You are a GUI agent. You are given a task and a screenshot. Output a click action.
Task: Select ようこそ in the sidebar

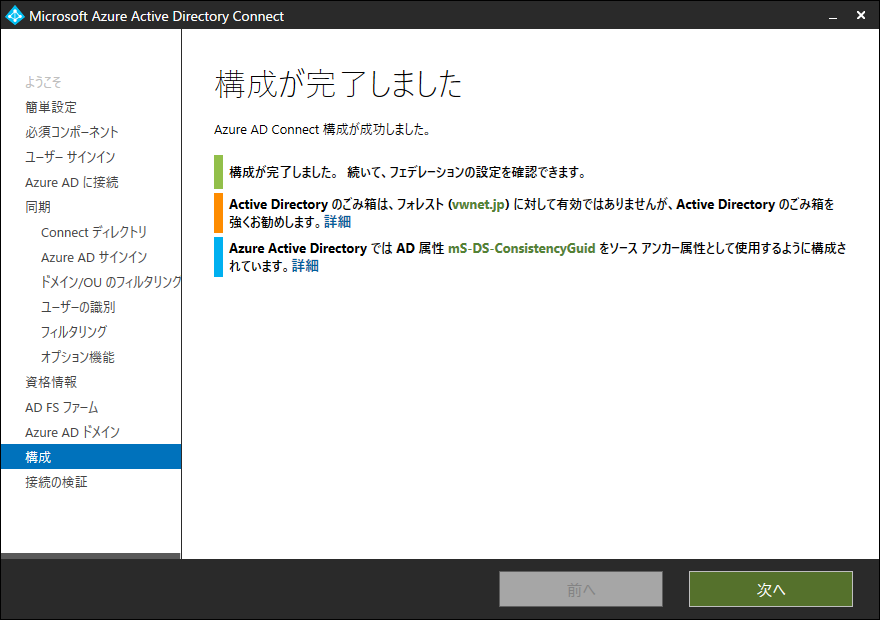click(43, 82)
